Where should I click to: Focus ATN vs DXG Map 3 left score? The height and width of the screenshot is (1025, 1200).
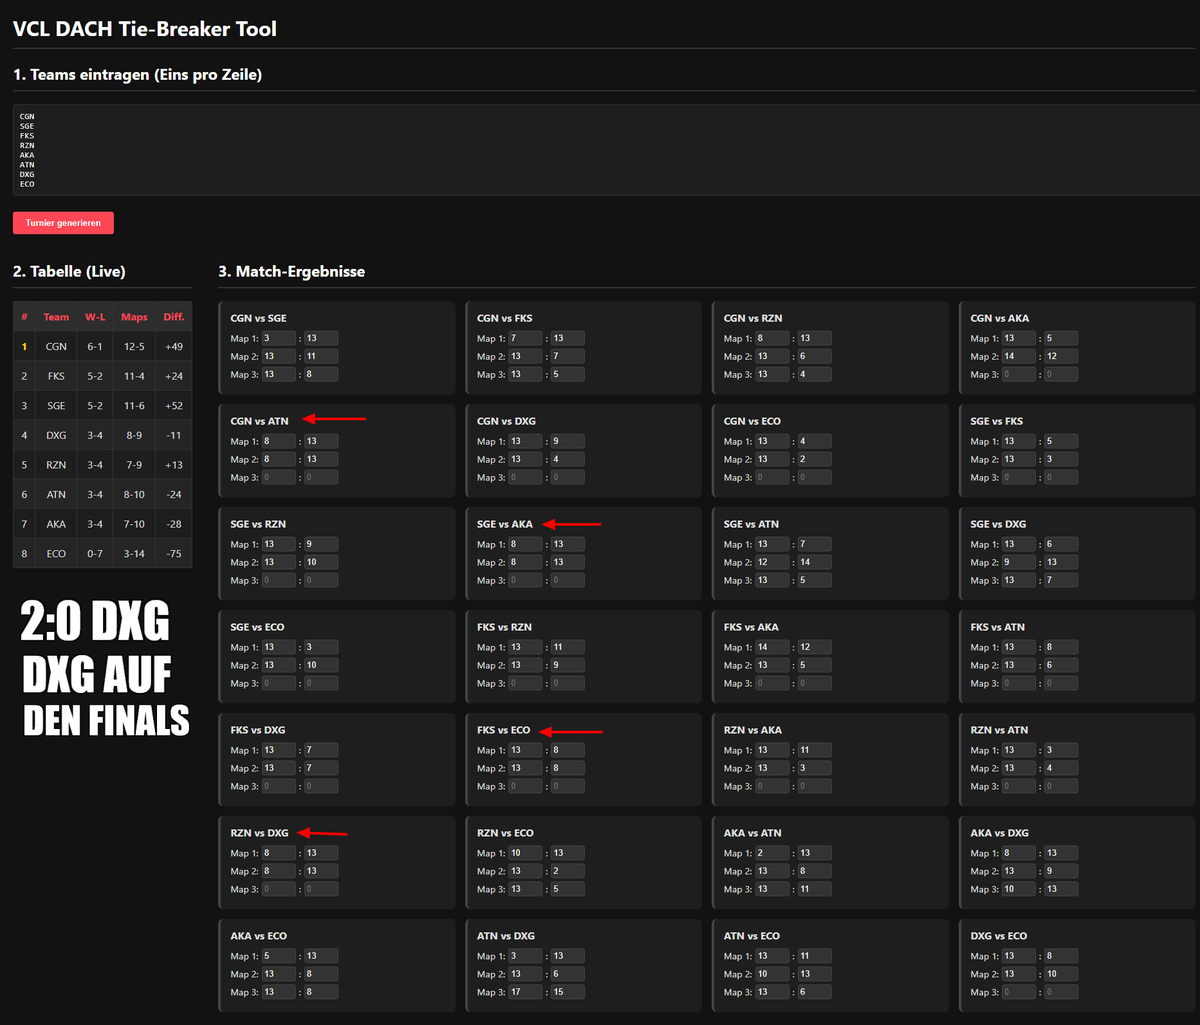(526, 992)
